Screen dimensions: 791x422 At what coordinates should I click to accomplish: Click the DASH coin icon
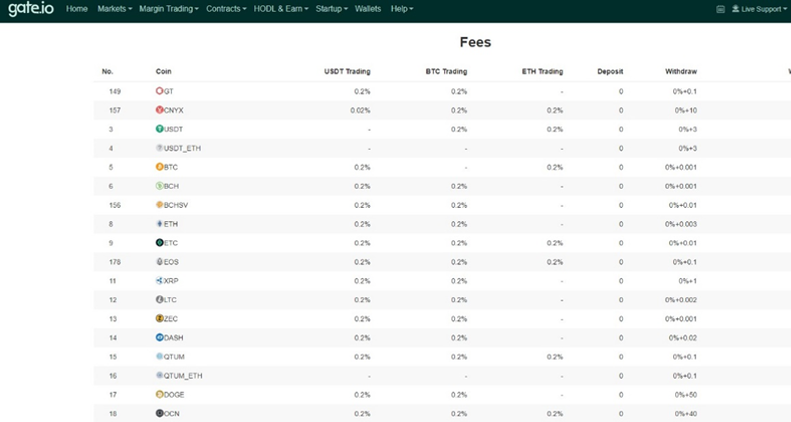click(x=159, y=337)
